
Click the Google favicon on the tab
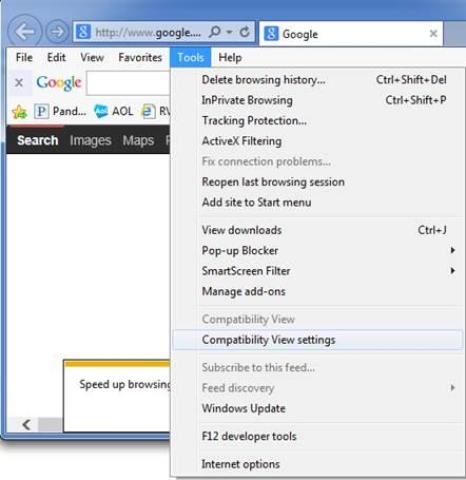coord(271,34)
